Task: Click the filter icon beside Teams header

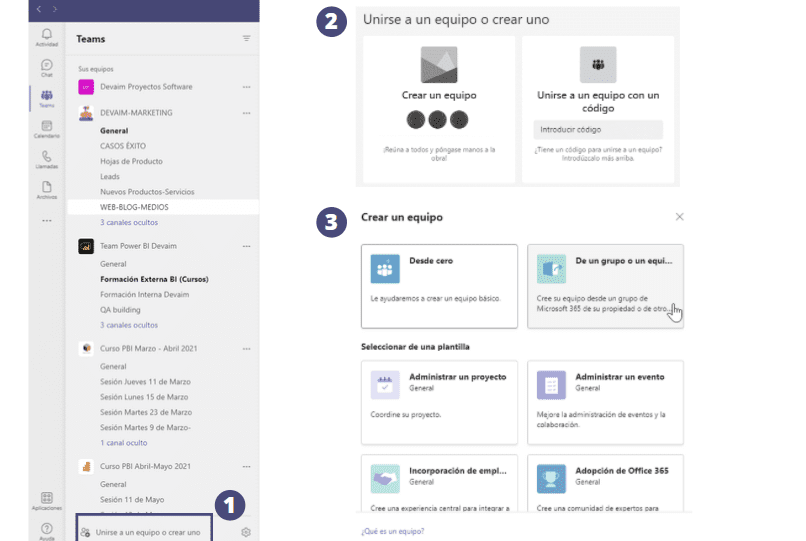Action: (x=247, y=39)
